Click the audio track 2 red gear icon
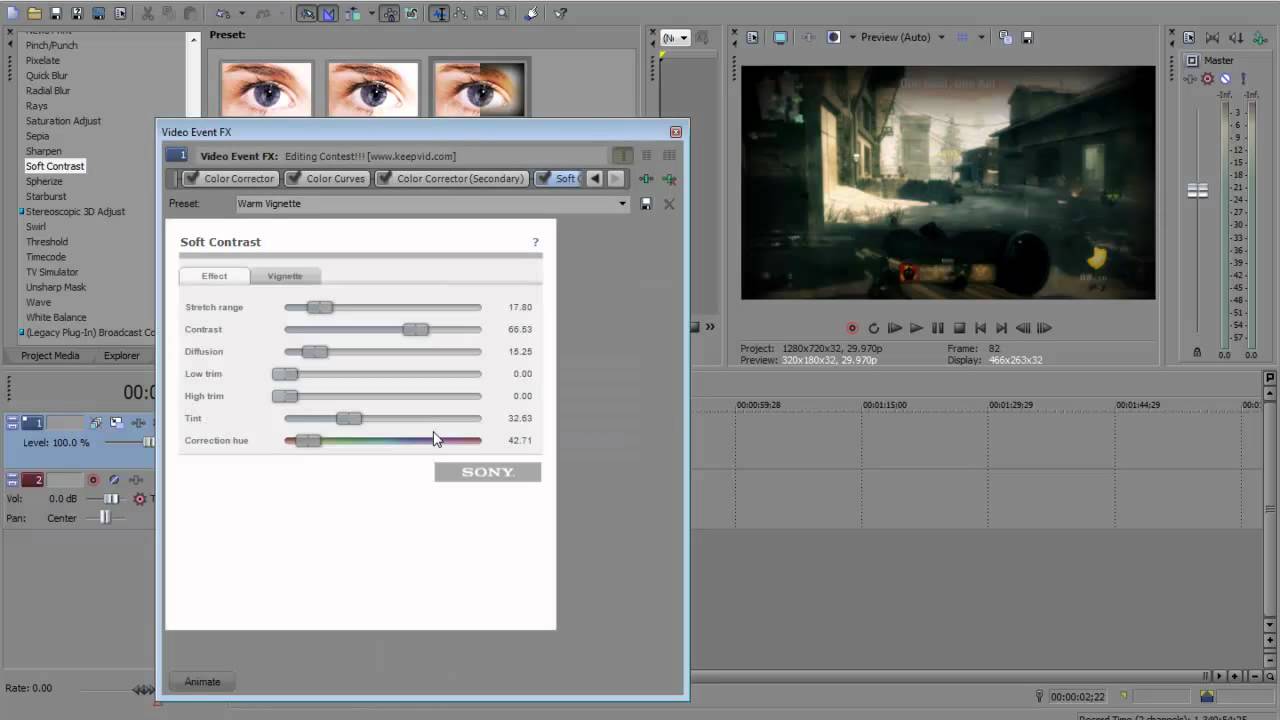Image resolution: width=1280 pixels, height=720 pixels. tap(139, 499)
